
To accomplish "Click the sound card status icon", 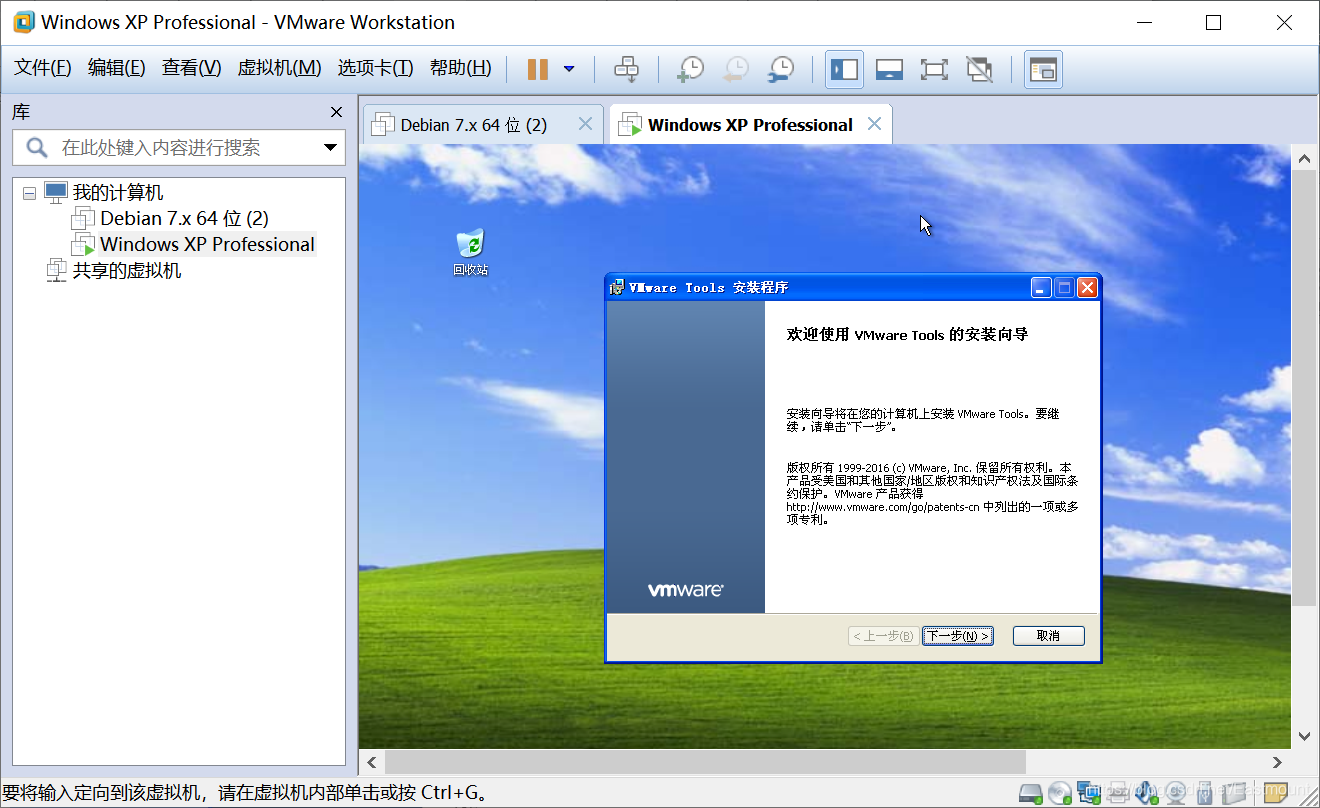I will pos(1147,794).
